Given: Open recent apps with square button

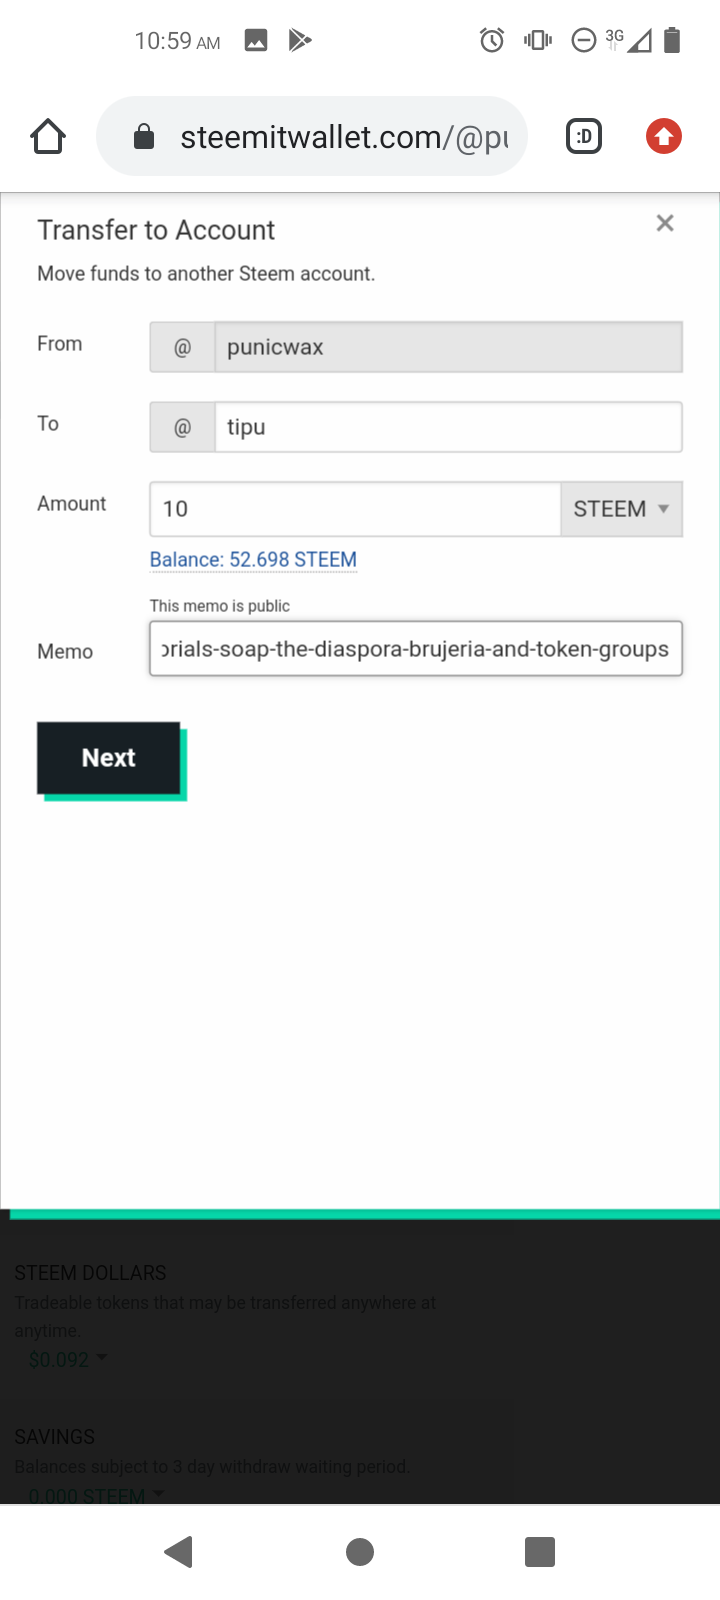Looking at the screenshot, I should 540,1552.
